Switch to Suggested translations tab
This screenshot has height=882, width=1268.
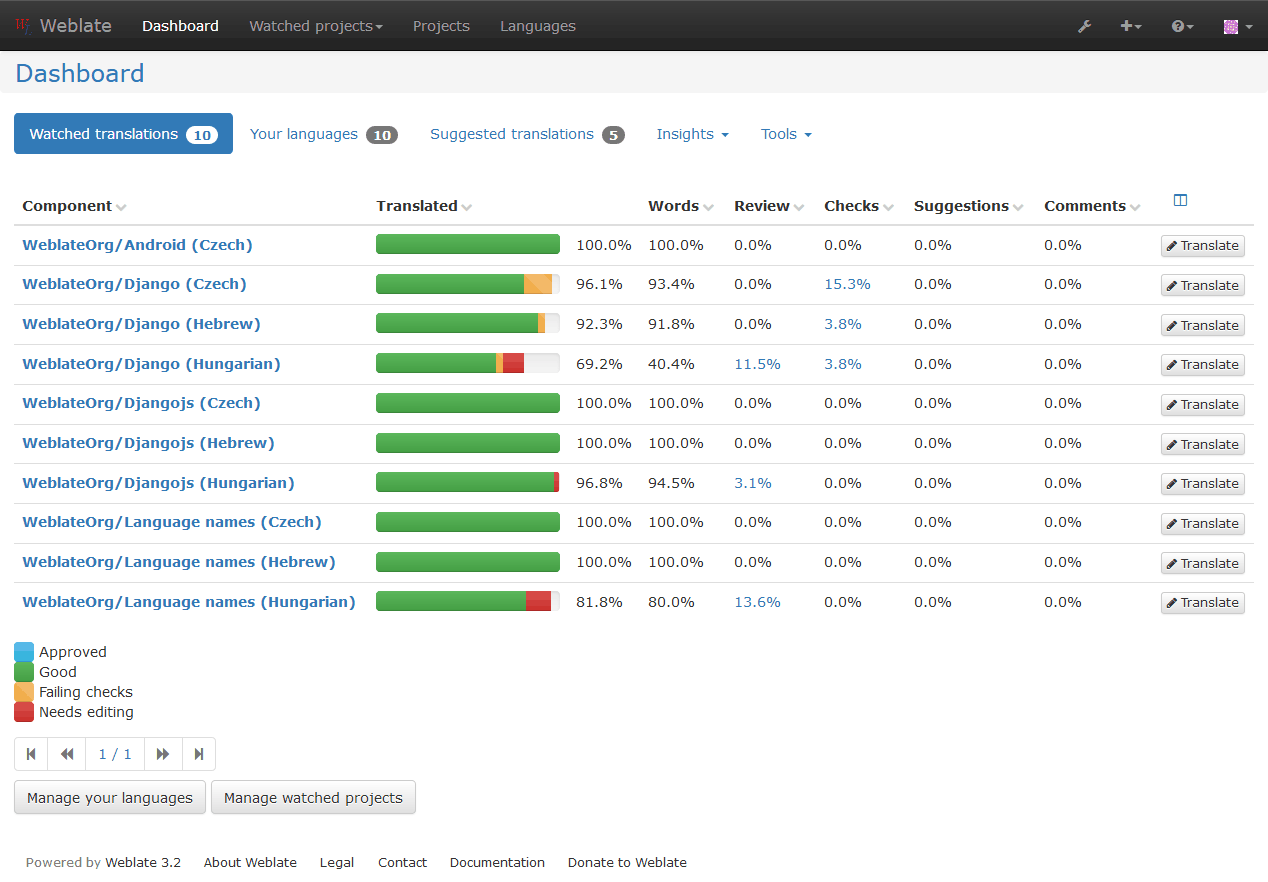tap(527, 134)
